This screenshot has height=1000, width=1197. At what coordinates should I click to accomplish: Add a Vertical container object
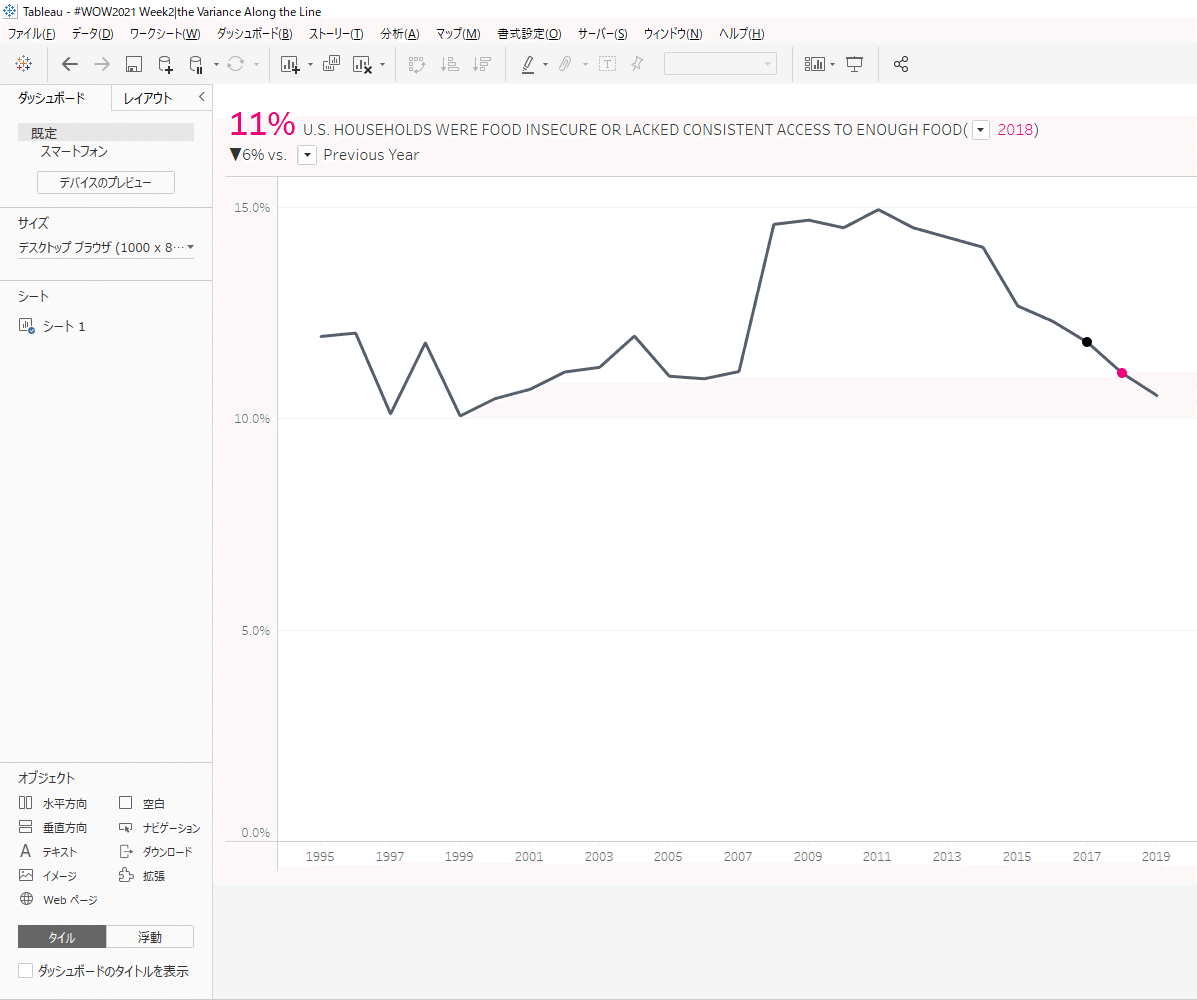[x=53, y=827]
